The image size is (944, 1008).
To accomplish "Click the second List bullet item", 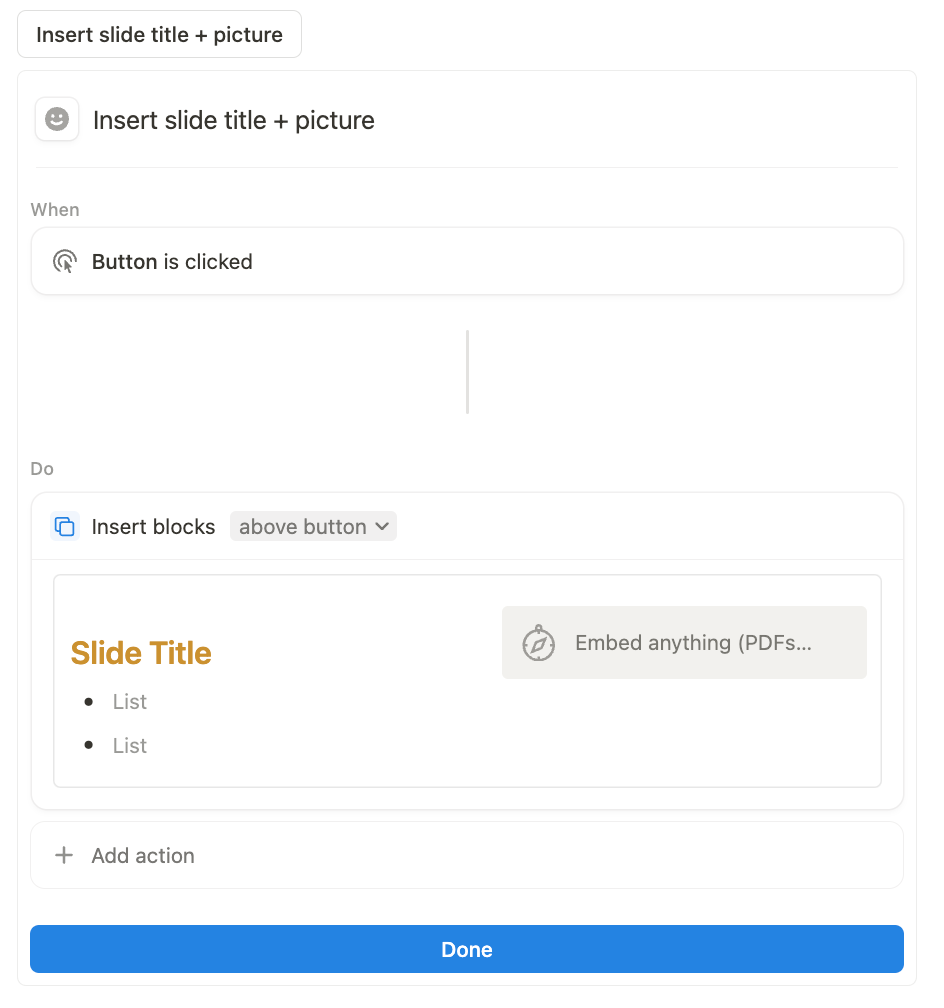I will pos(130,746).
